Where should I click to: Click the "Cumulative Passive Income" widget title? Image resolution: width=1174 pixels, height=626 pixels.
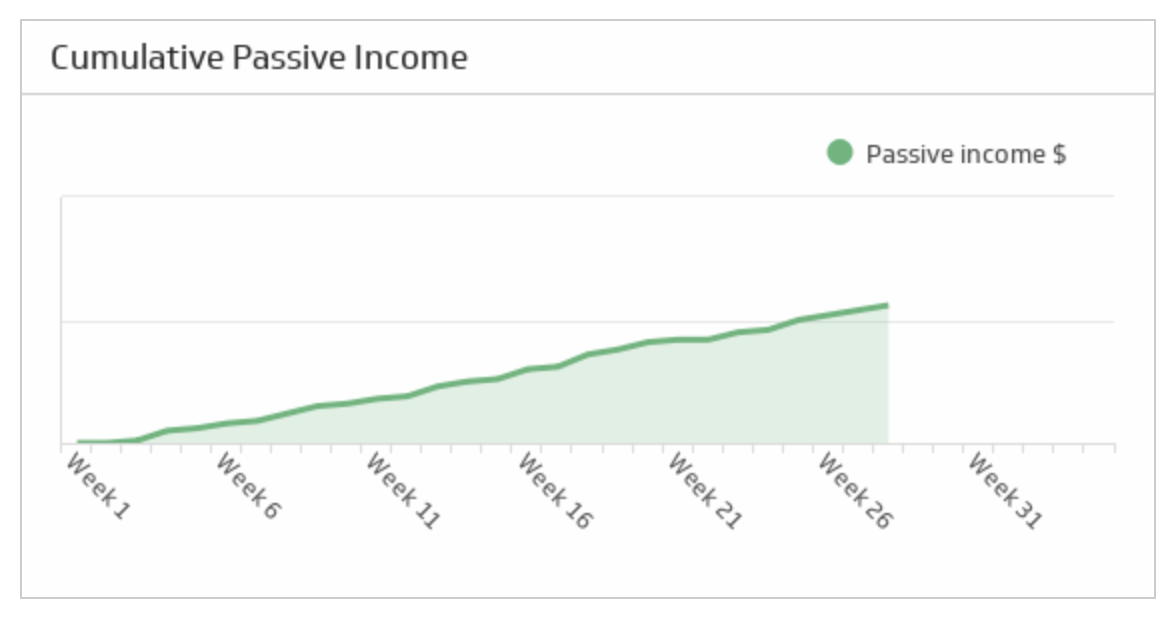[x=258, y=58]
